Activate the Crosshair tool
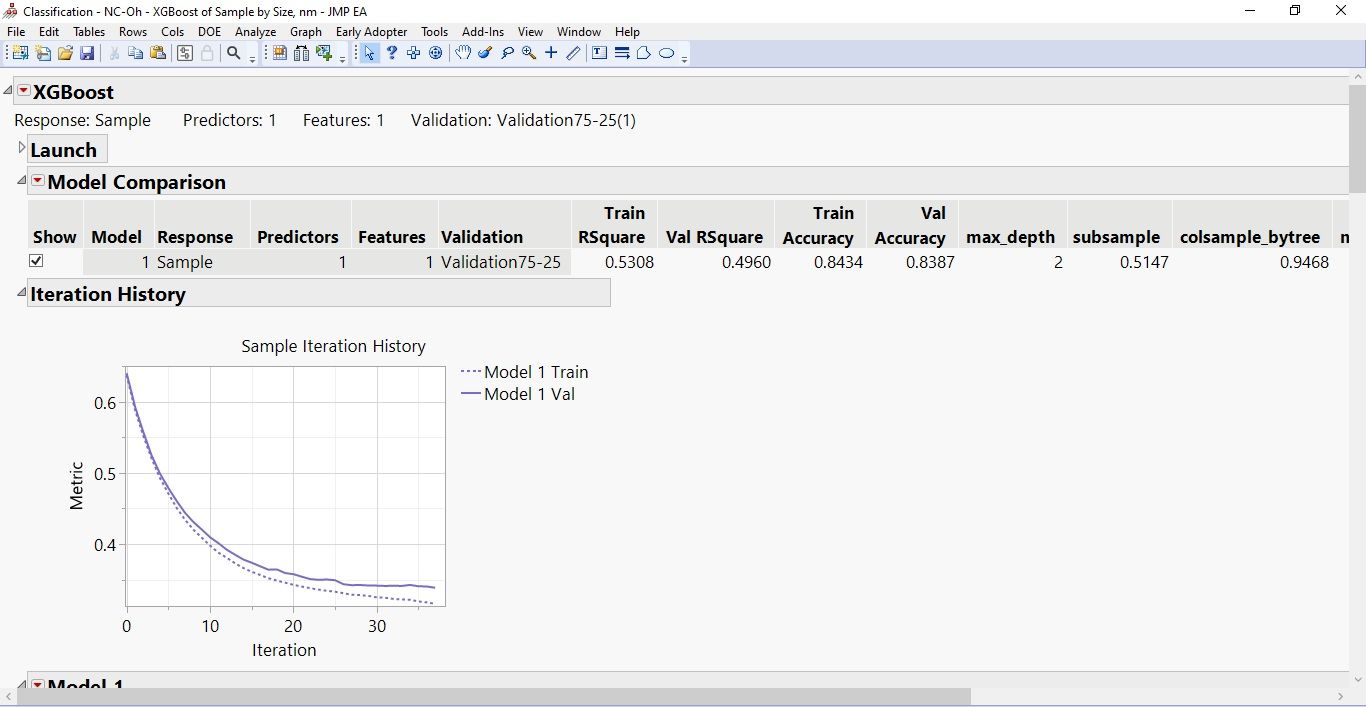 (553, 52)
